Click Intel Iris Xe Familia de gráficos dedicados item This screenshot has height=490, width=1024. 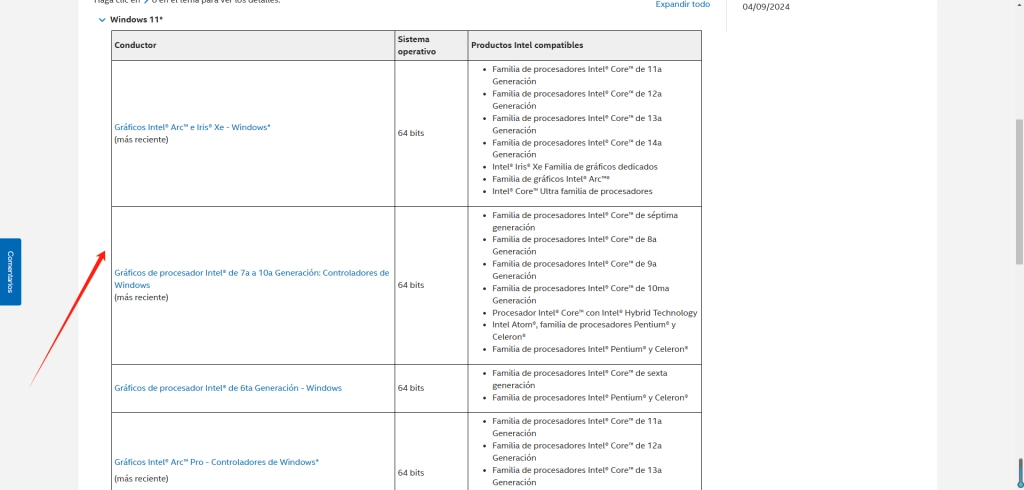(575, 167)
